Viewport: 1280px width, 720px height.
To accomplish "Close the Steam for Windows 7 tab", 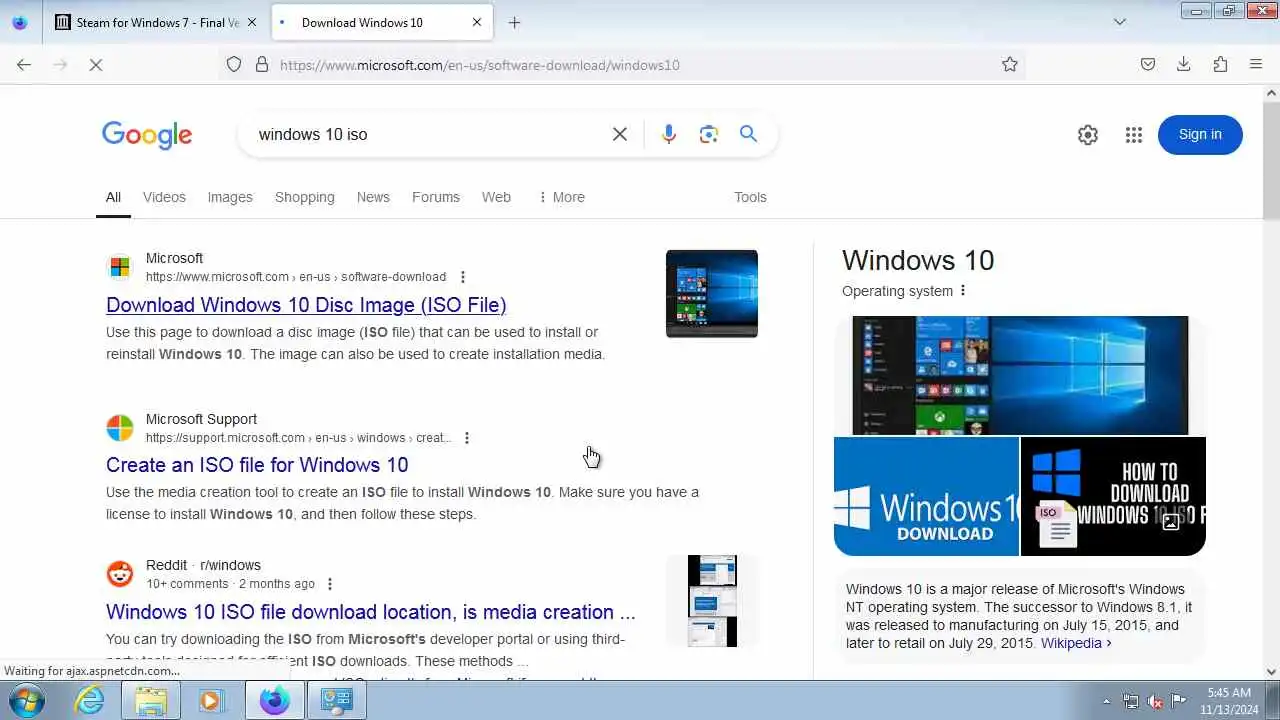I will (251, 22).
